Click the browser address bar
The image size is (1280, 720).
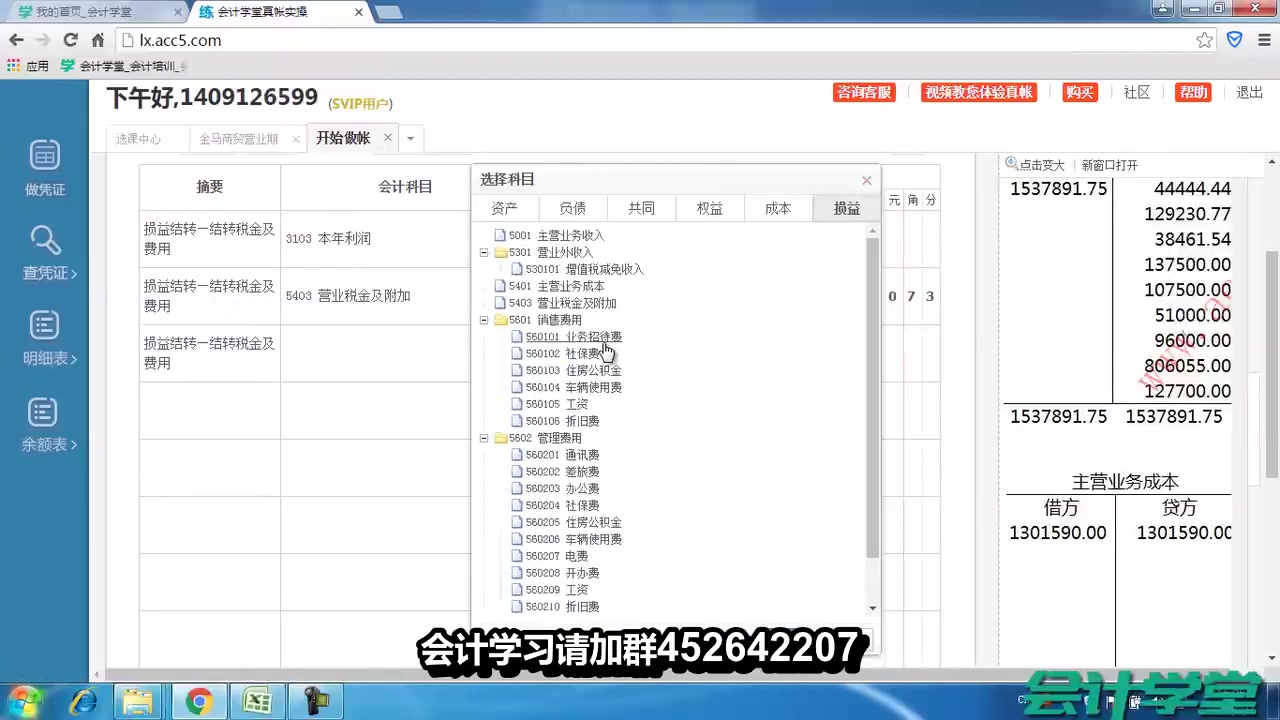click(660, 40)
